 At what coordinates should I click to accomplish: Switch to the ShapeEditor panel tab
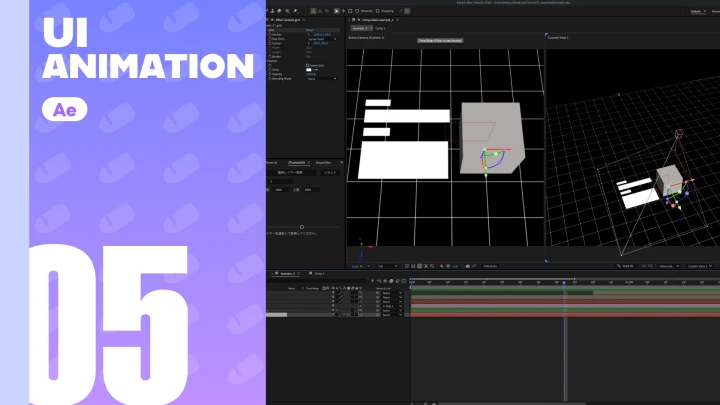click(x=323, y=163)
